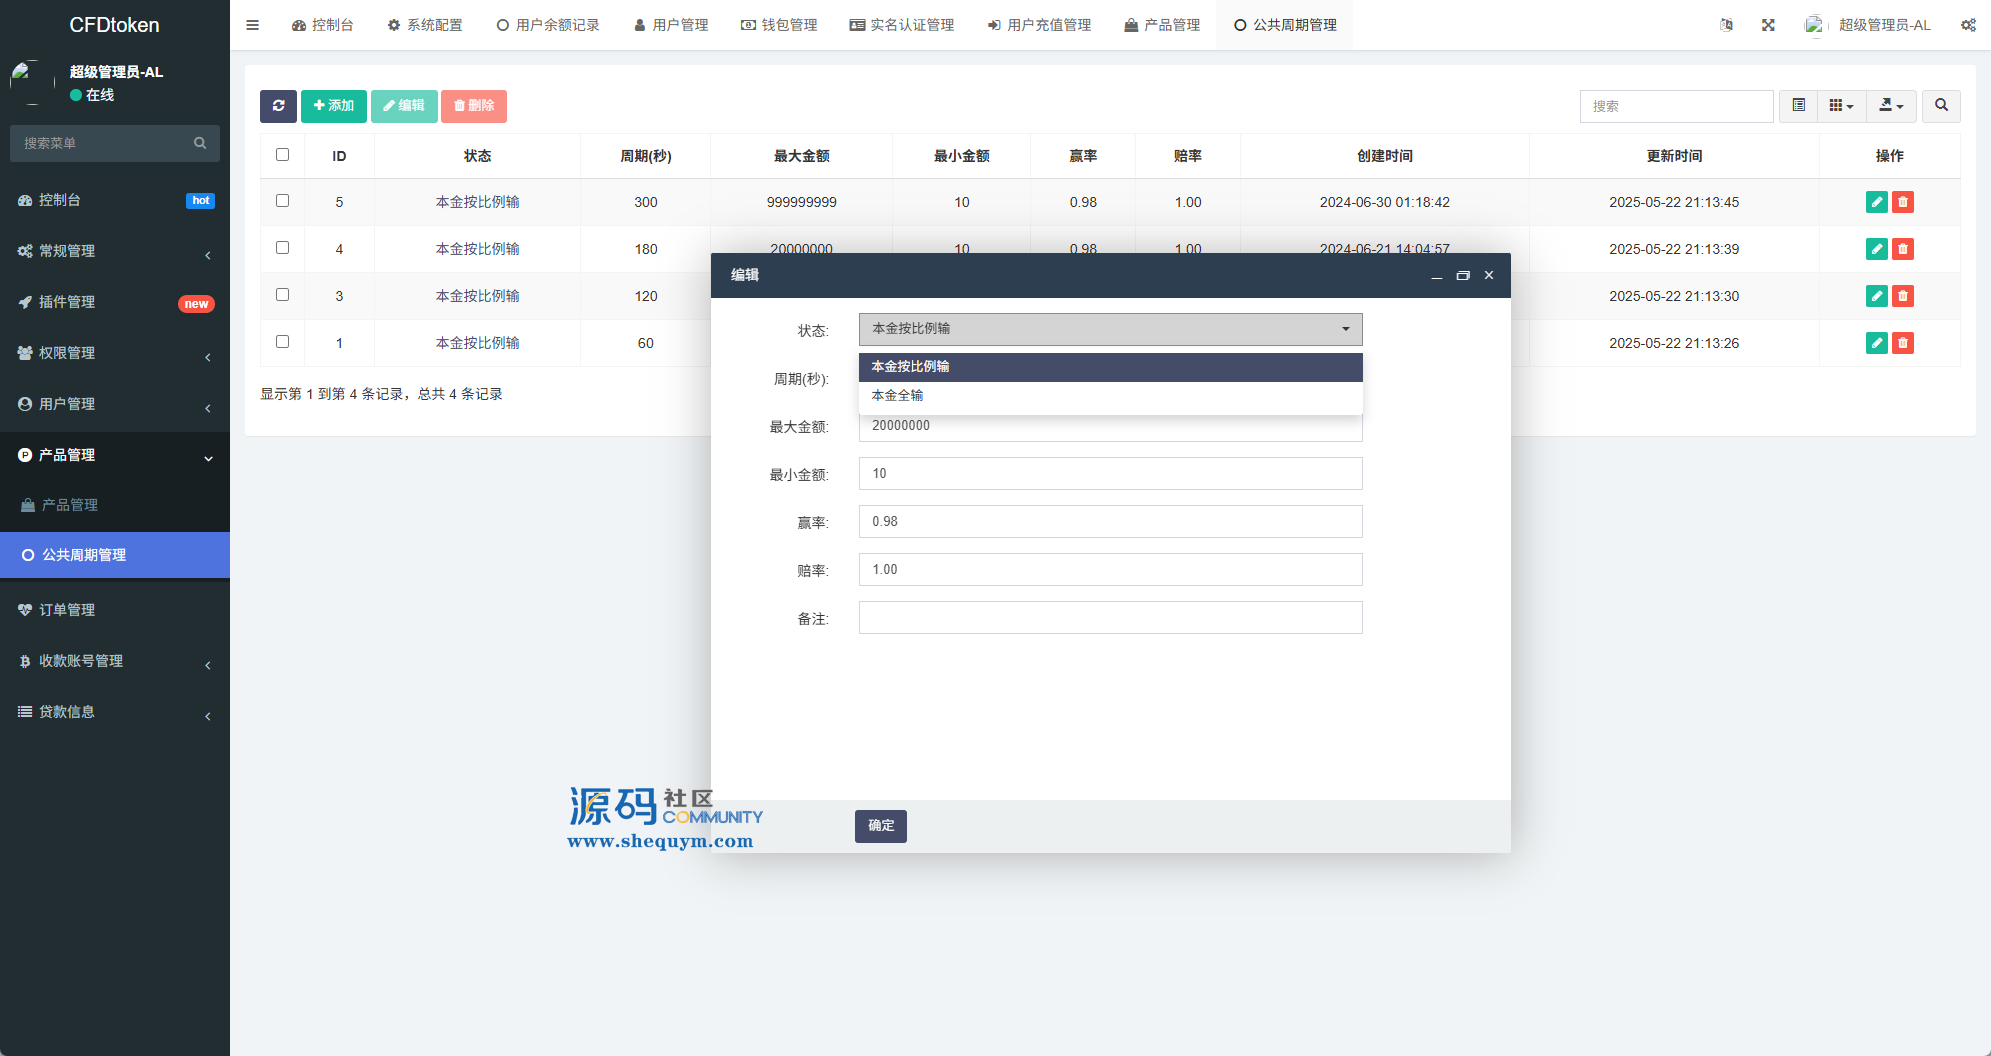Open the export dropdown in the table toolbar
The width and height of the screenshot is (1991, 1056).
click(x=1890, y=106)
